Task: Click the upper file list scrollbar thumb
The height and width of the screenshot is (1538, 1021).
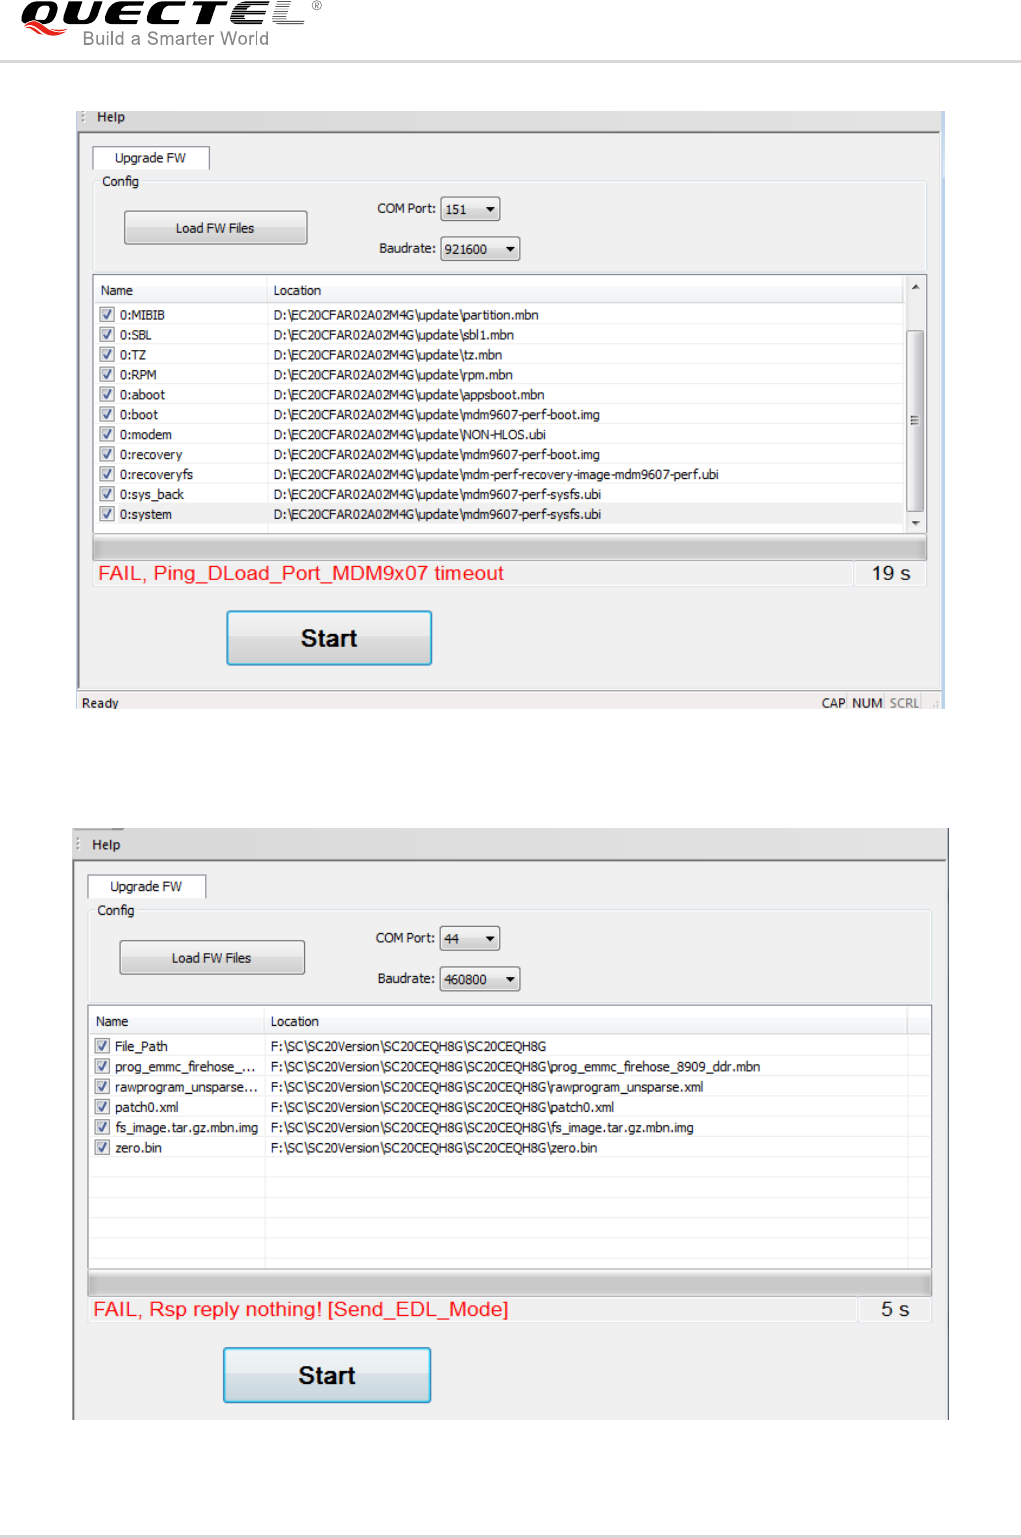Action: click(x=915, y=420)
